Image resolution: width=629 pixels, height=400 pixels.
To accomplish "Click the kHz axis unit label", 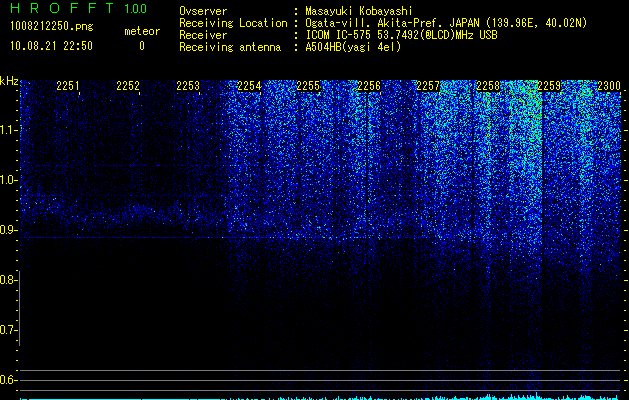I will pos(9,81).
